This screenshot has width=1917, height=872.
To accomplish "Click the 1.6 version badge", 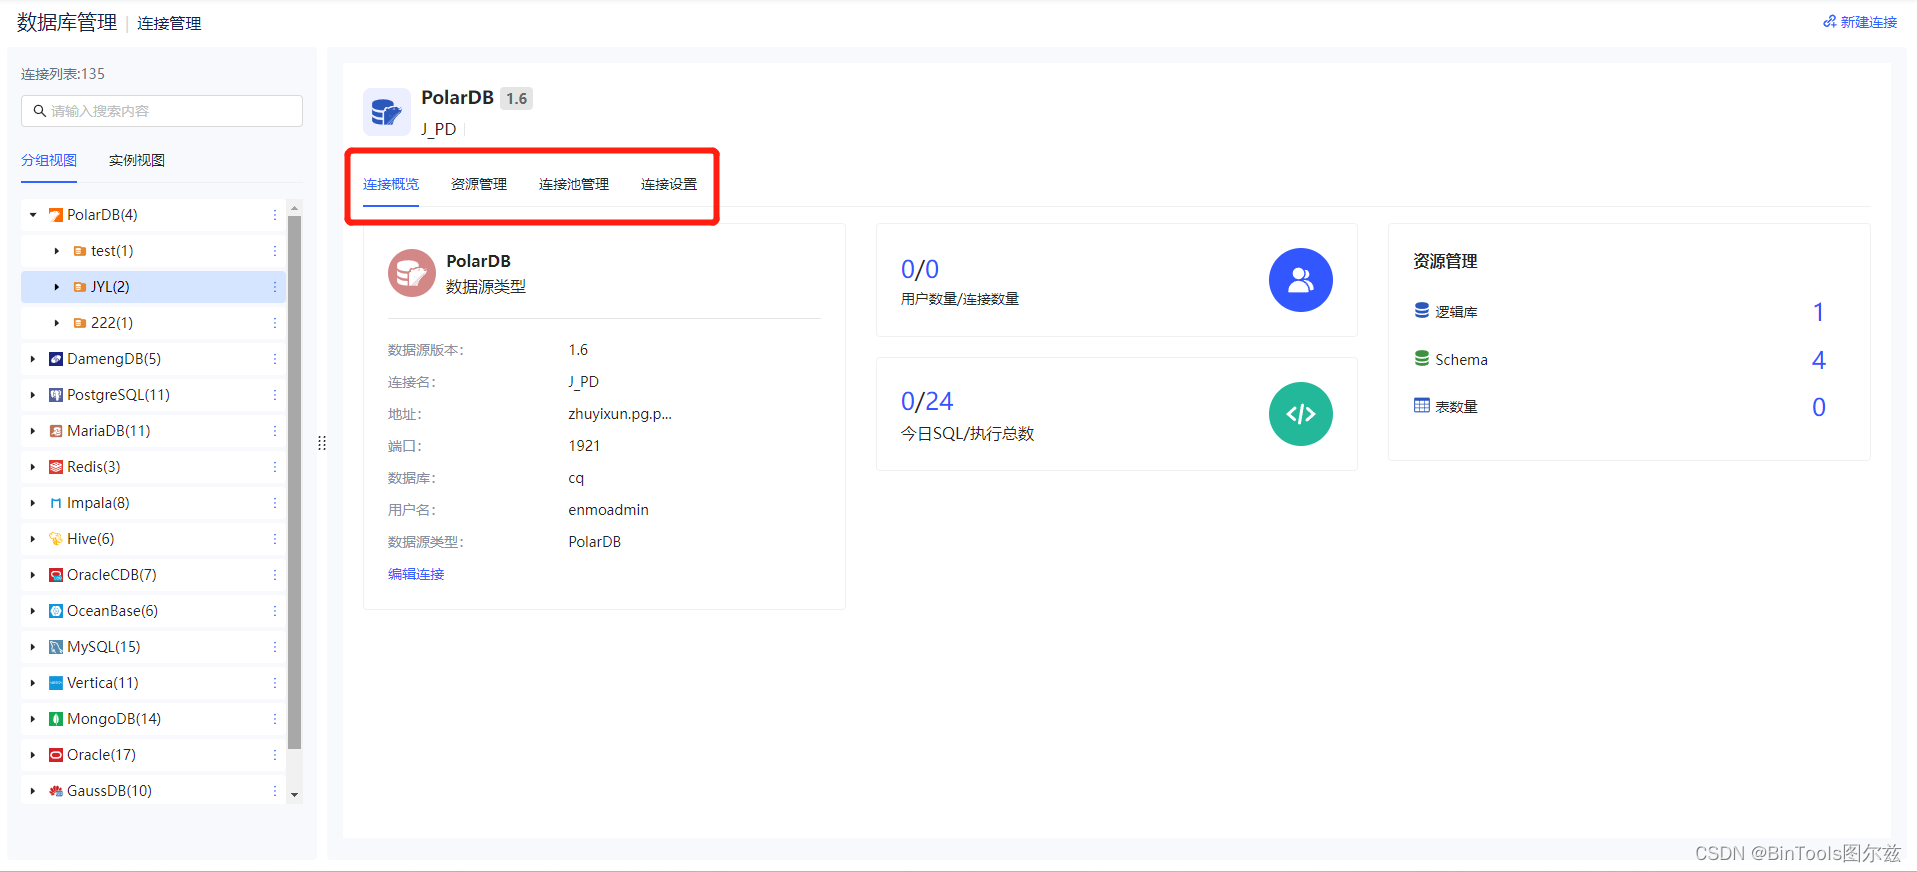I will (x=516, y=98).
